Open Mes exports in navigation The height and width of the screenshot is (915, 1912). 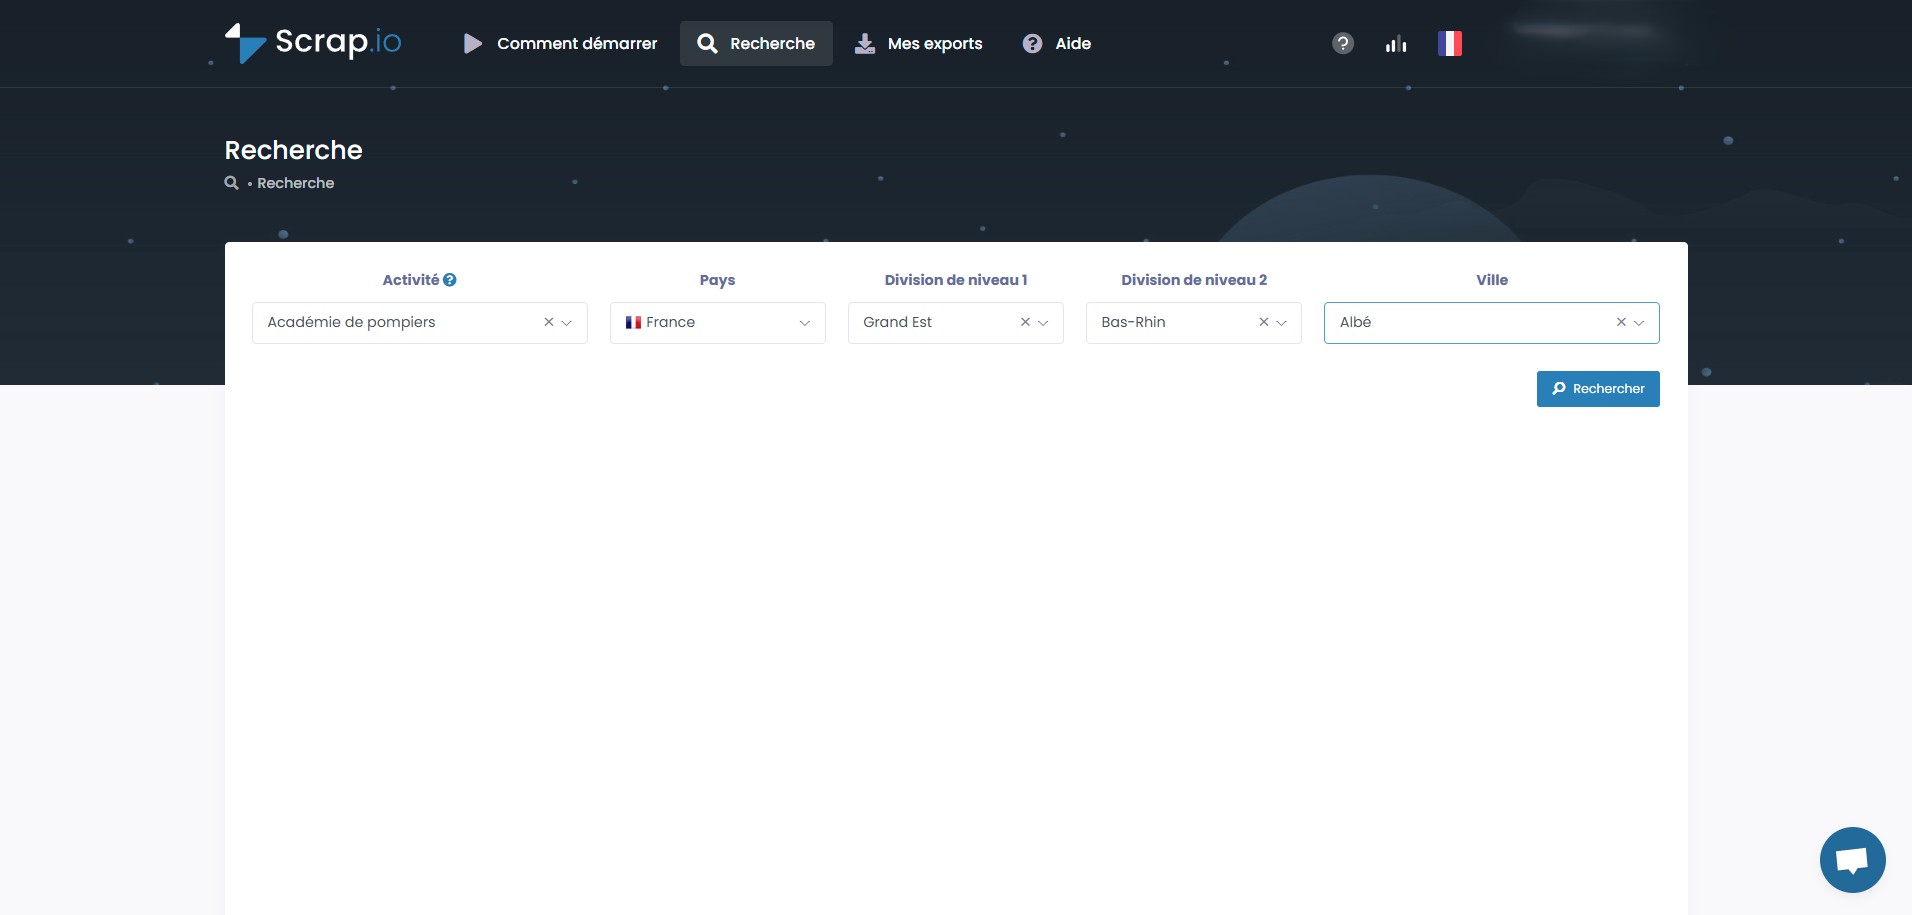pos(918,43)
